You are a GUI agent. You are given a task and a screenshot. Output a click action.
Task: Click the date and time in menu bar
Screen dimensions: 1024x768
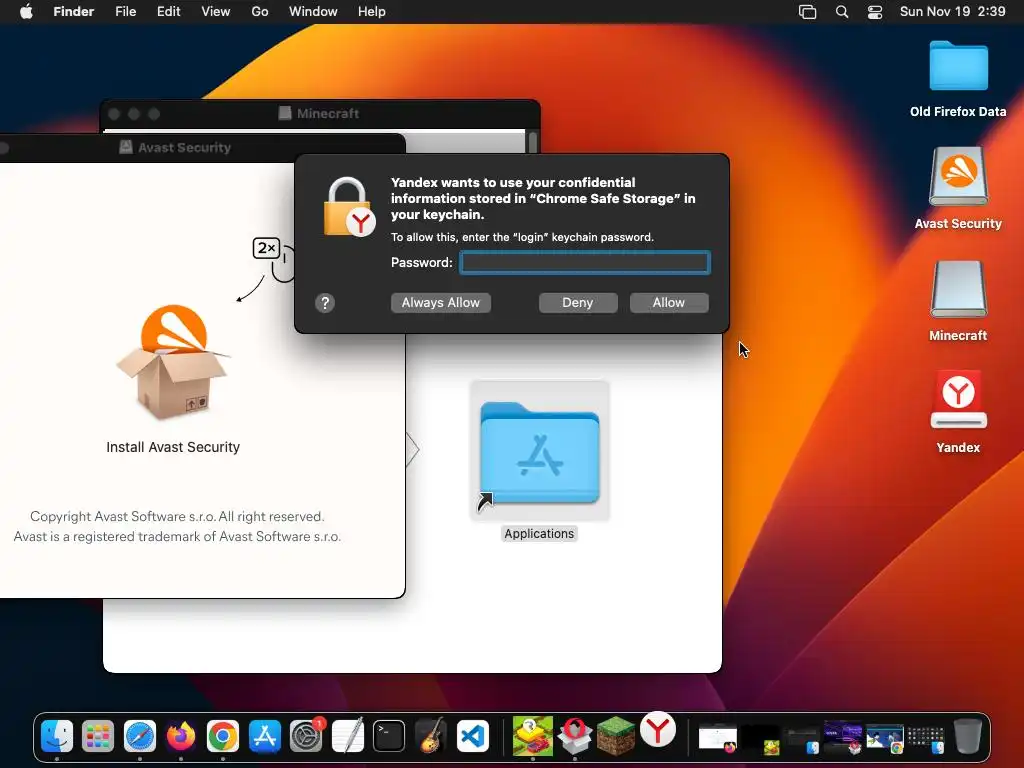coord(952,11)
